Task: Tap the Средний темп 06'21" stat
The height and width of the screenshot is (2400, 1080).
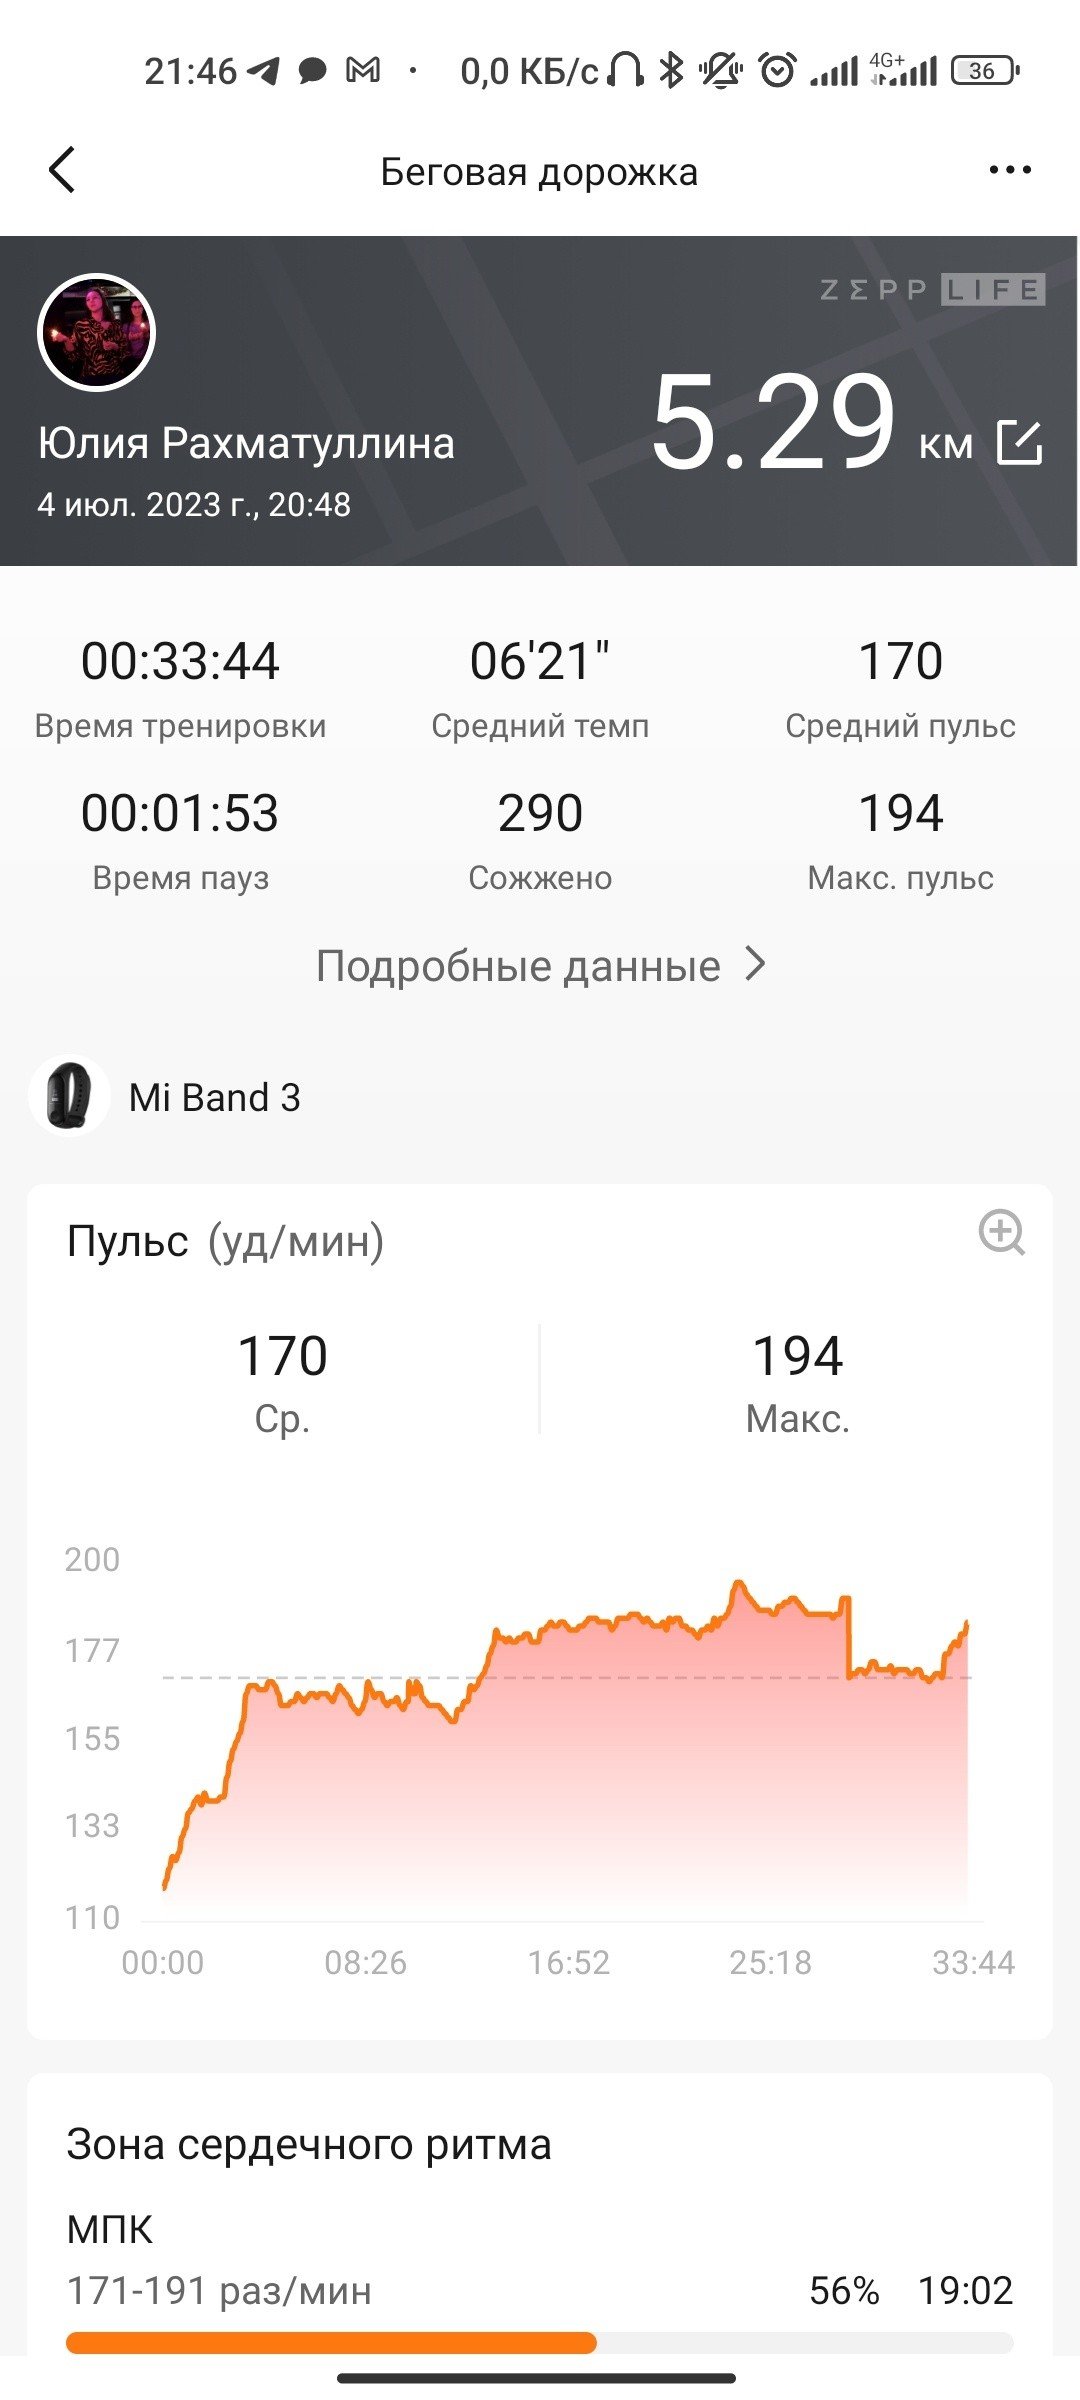Action: pyautogui.click(x=540, y=688)
